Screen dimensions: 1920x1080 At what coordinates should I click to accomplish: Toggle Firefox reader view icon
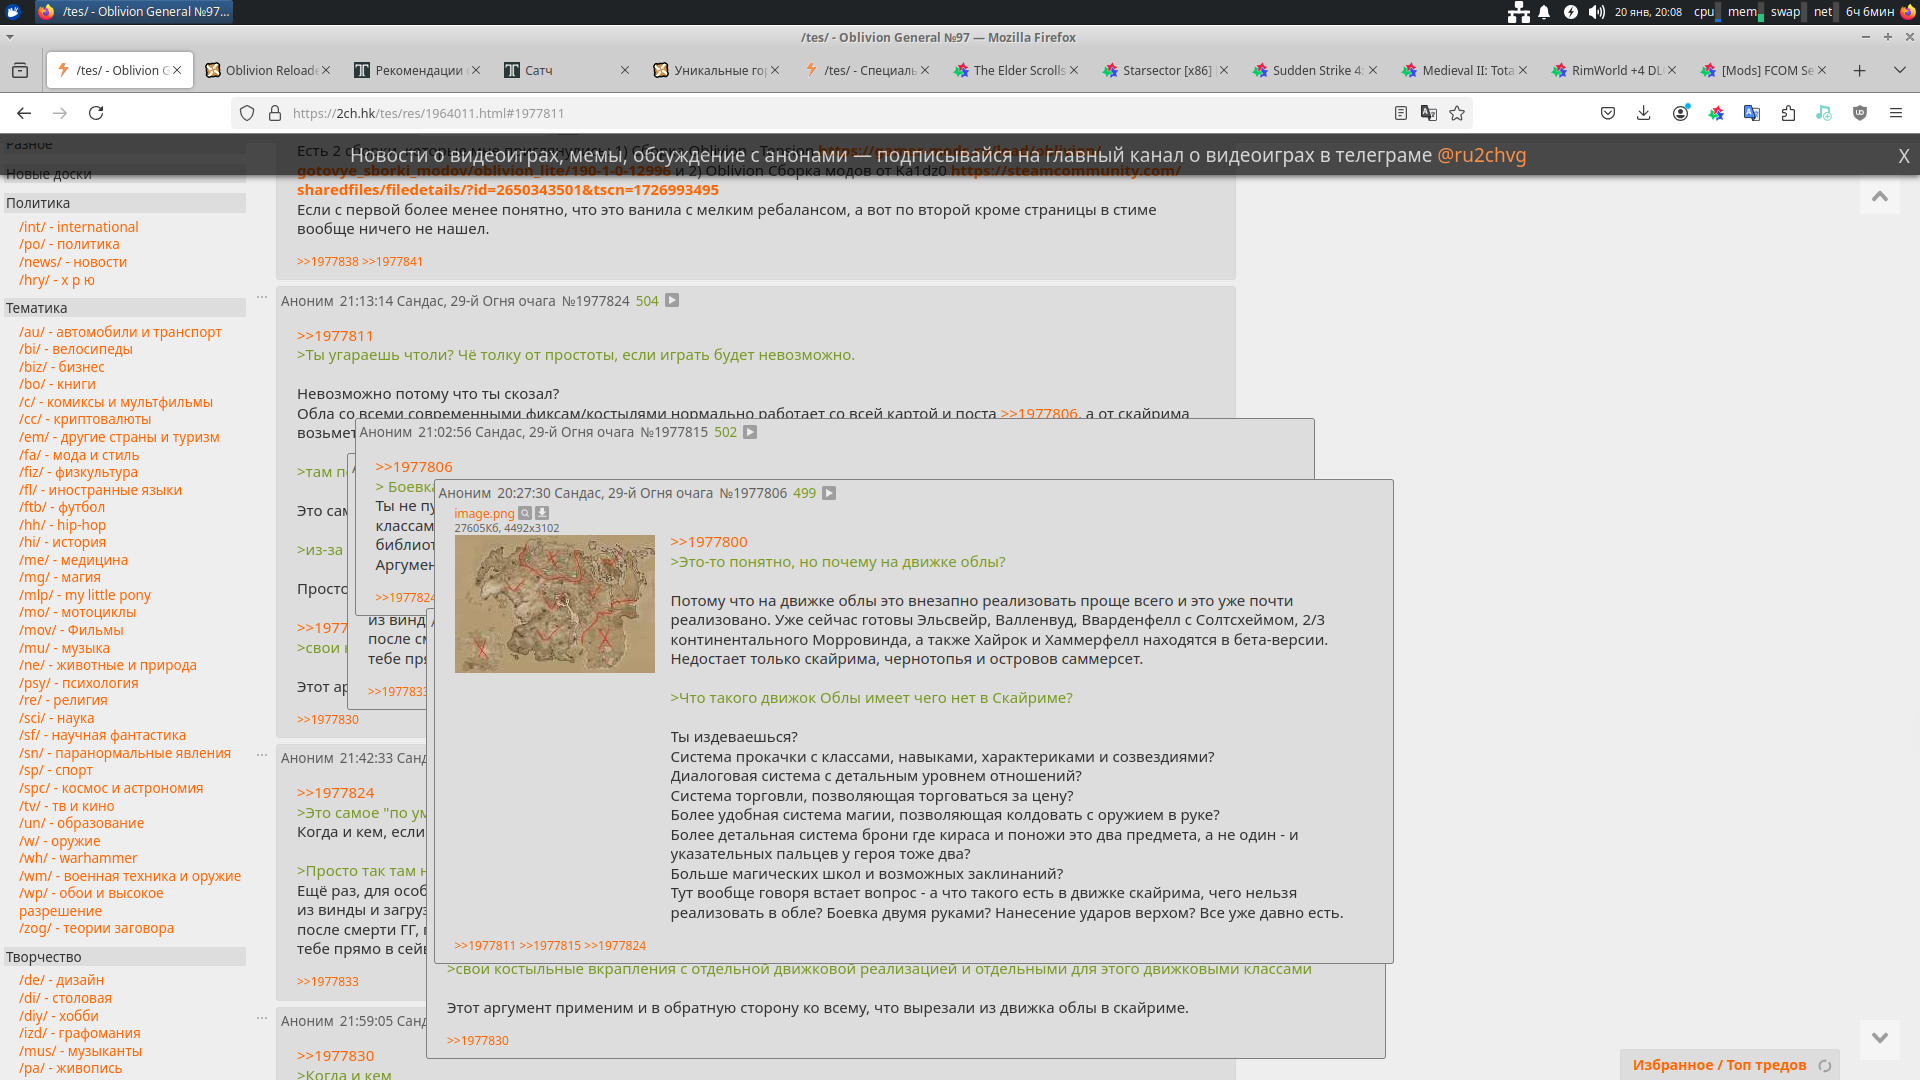pos(1401,113)
